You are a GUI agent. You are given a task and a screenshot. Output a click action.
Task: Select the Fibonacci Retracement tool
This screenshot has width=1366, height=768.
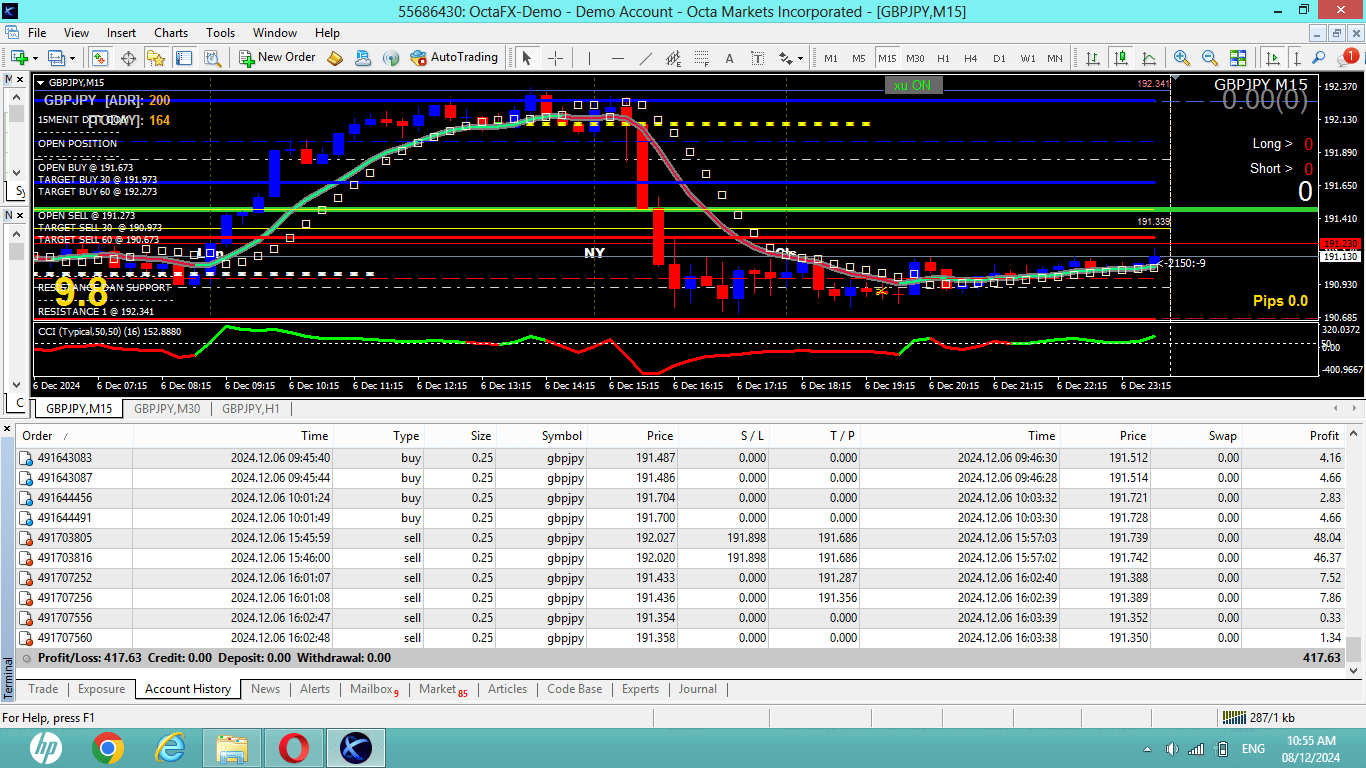701,58
